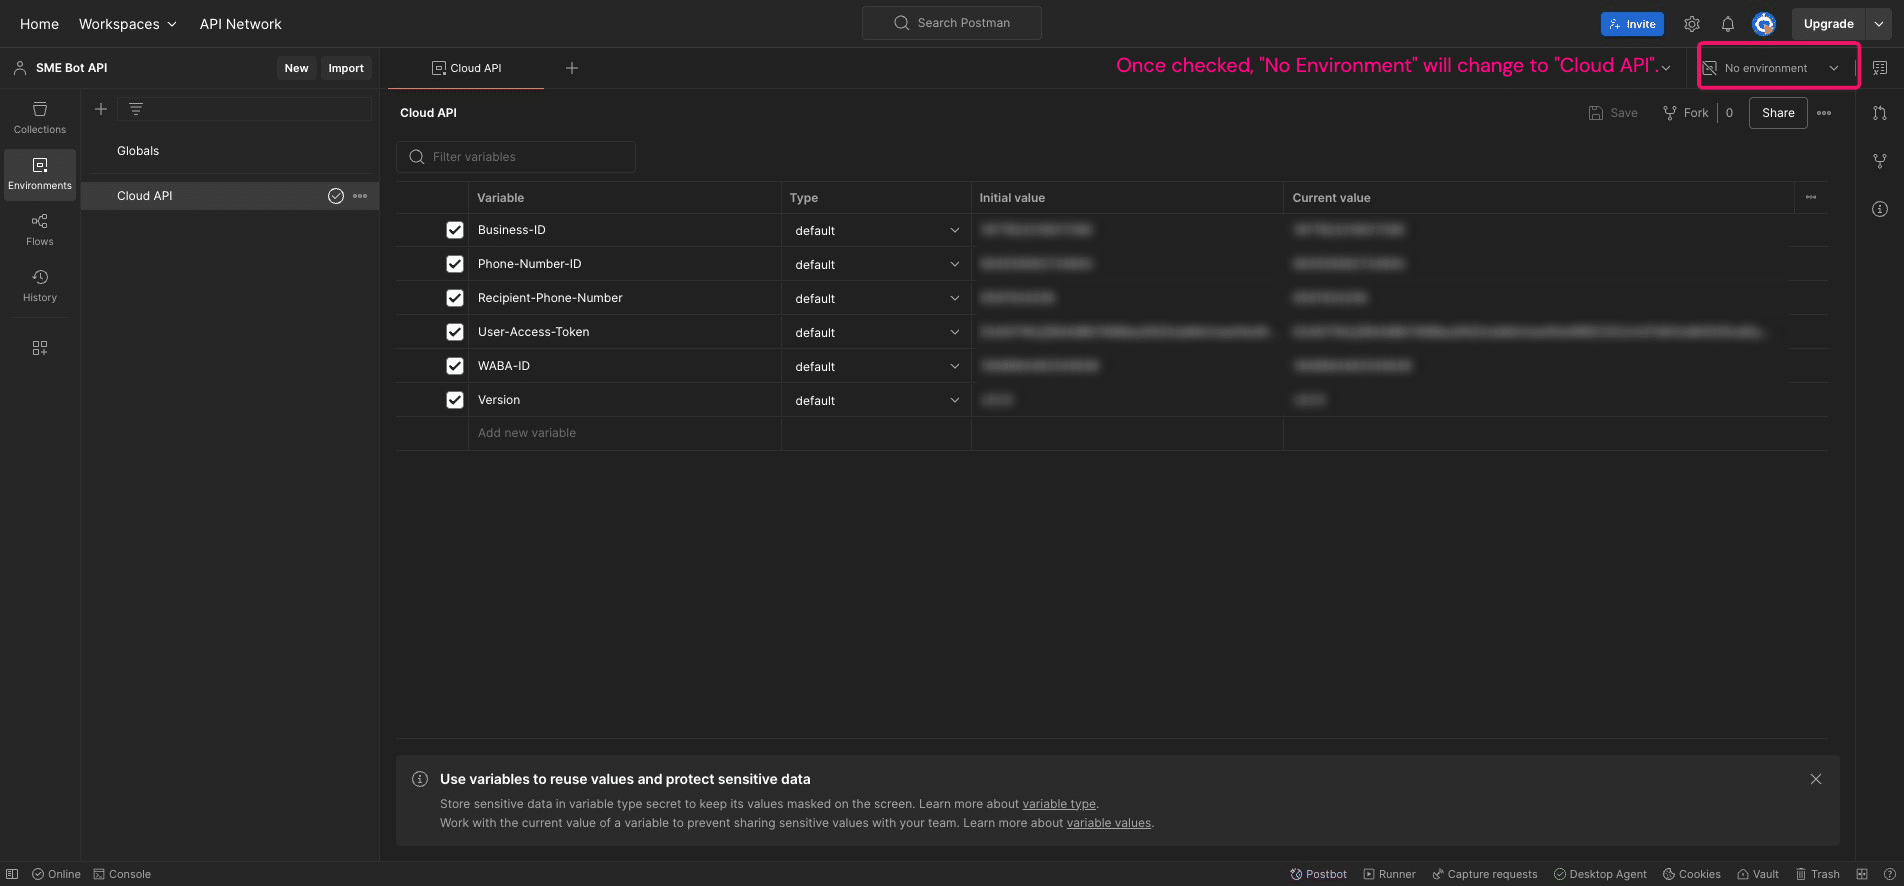
Task: Open API Network
Action: coord(240,24)
